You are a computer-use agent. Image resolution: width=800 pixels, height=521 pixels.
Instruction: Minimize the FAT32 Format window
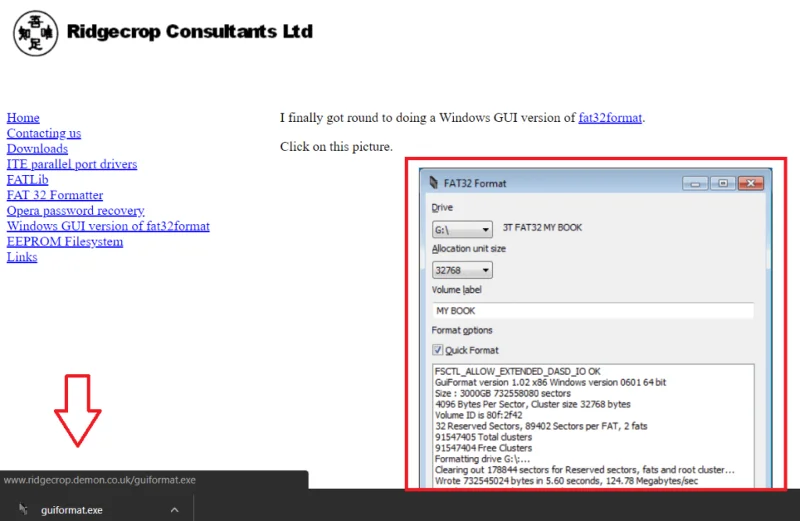tap(695, 183)
